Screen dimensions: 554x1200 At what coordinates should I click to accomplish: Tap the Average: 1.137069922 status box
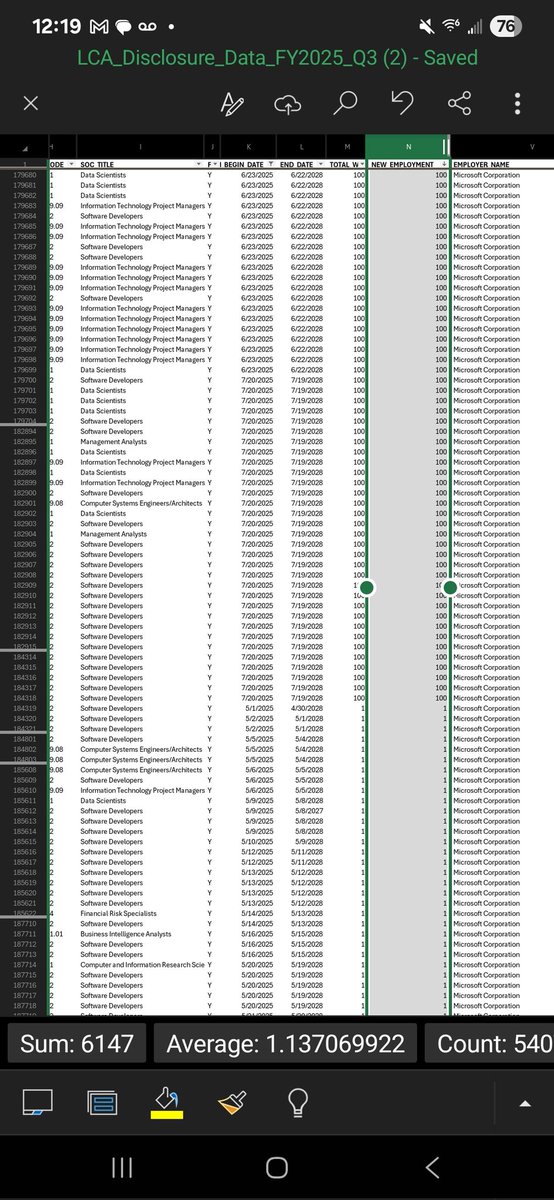coord(286,1044)
